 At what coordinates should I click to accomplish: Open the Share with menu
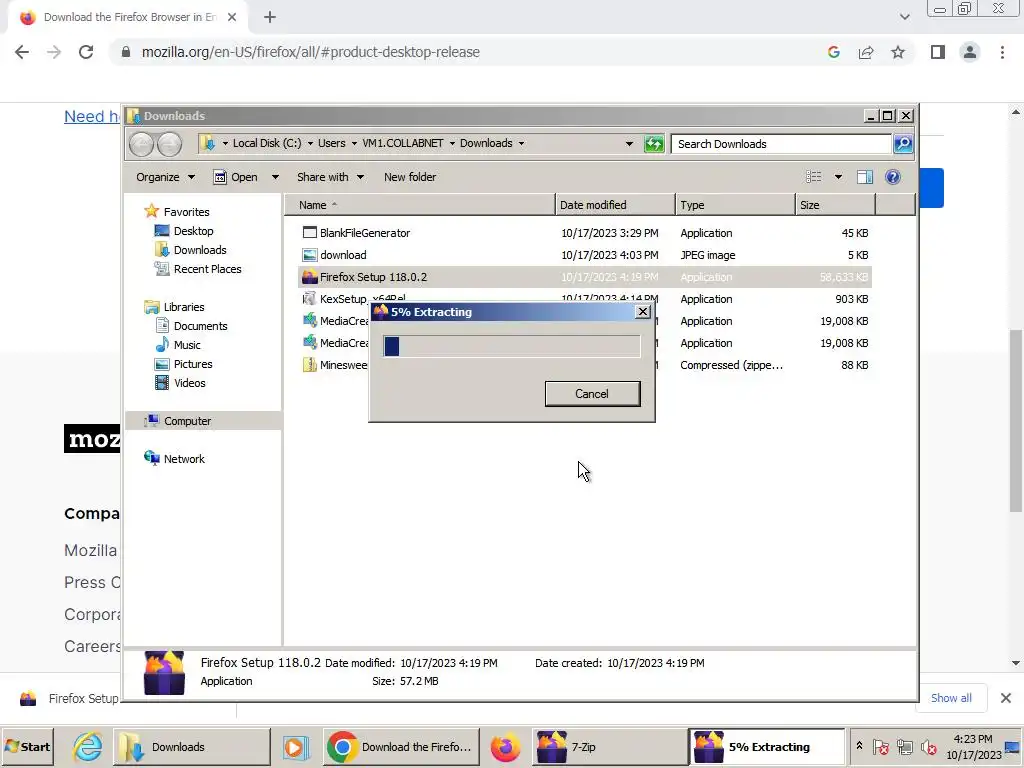[330, 177]
